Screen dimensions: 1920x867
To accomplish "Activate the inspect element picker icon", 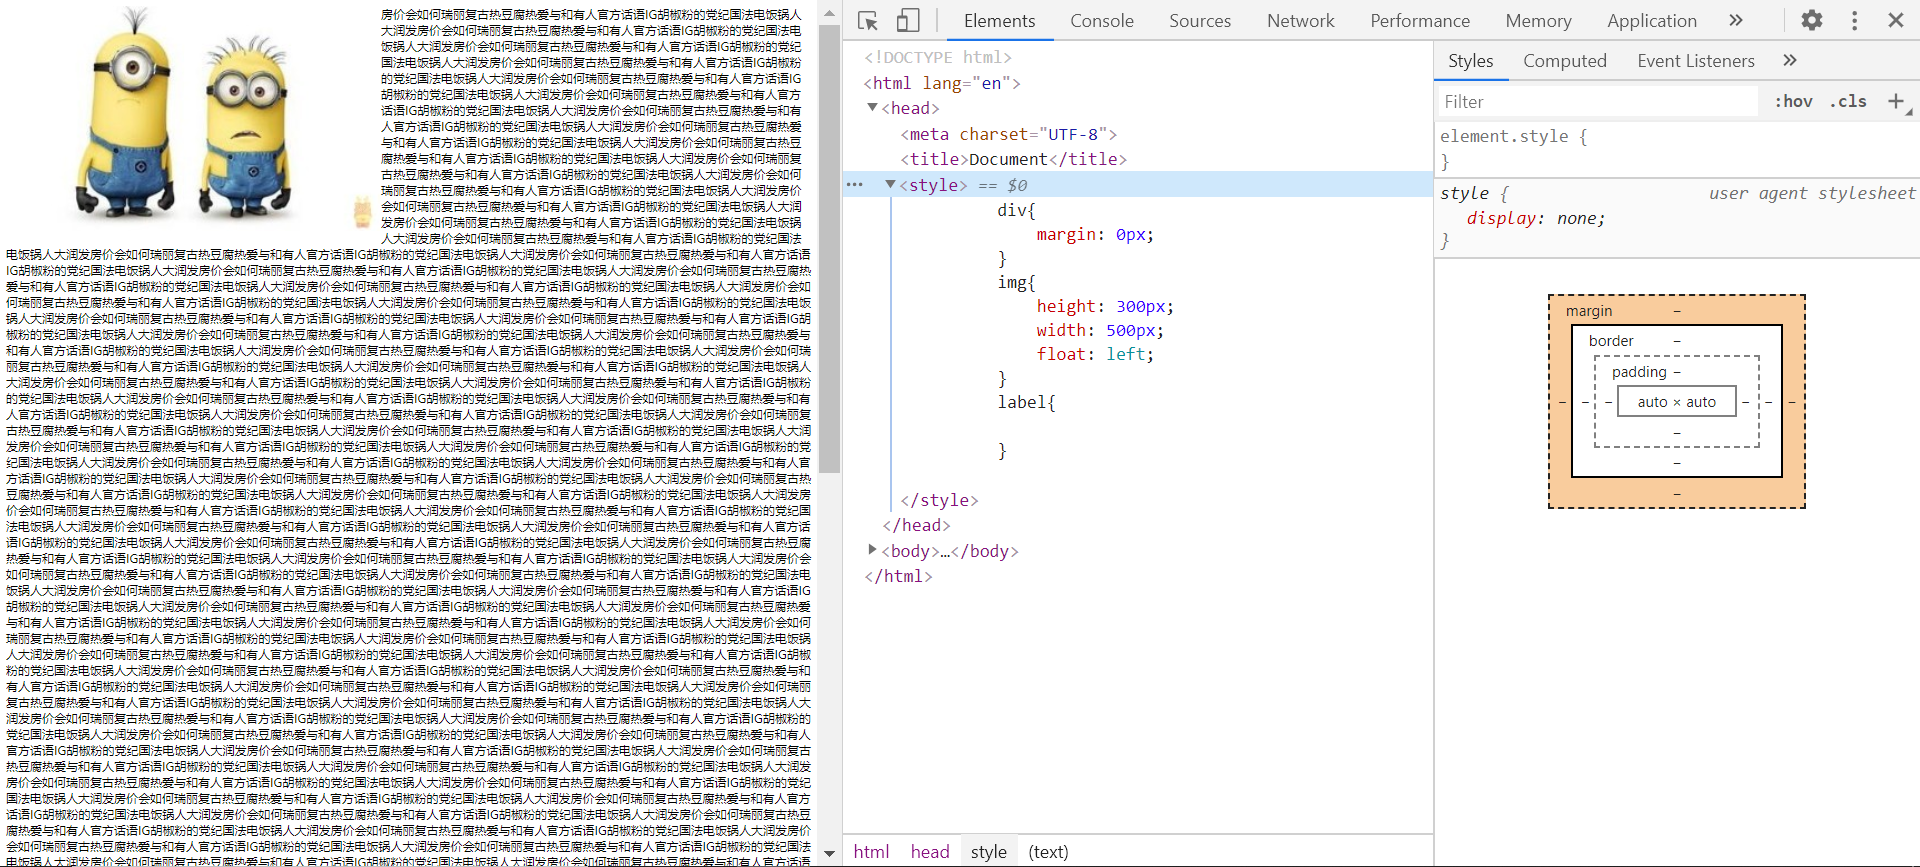I will click(867, 21).
